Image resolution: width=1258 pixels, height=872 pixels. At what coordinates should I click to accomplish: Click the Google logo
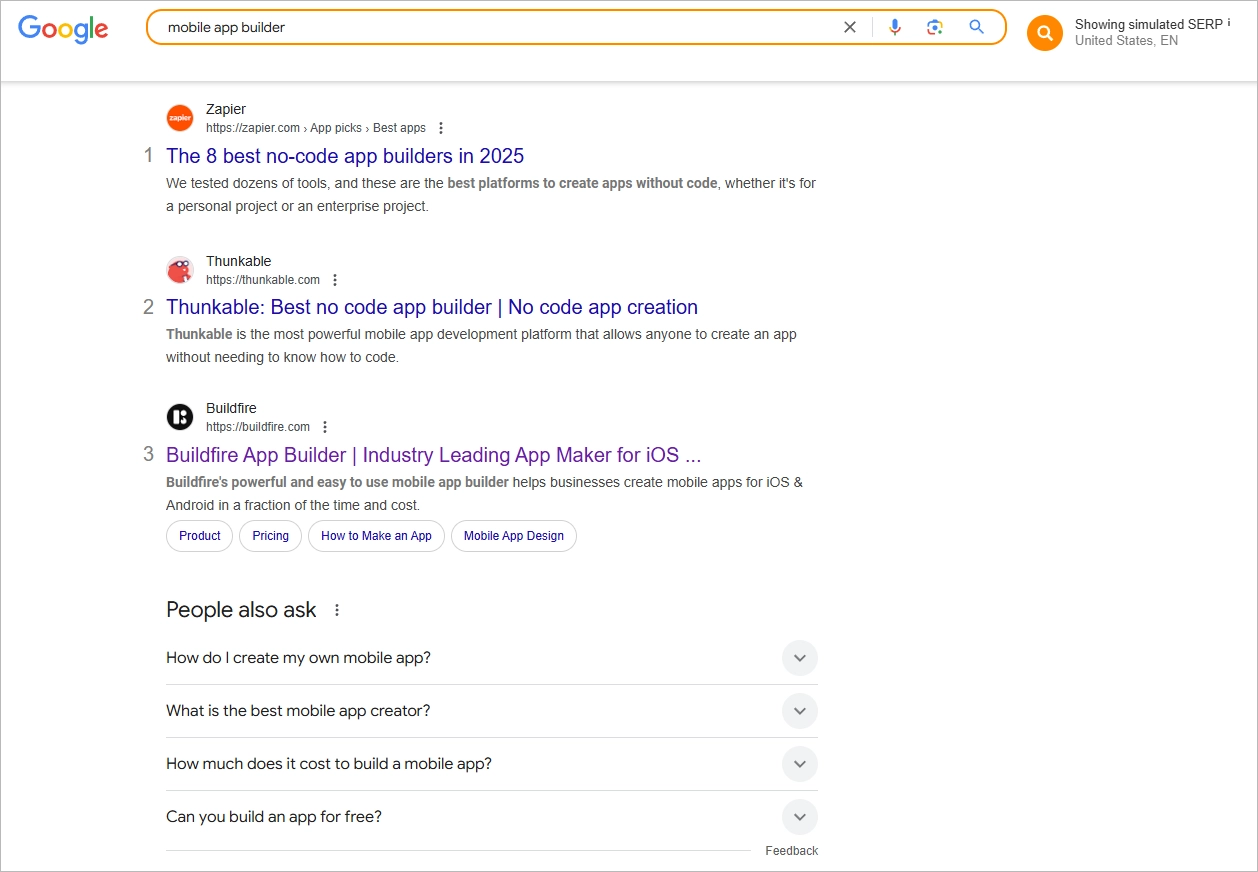[x=62, y=29]
